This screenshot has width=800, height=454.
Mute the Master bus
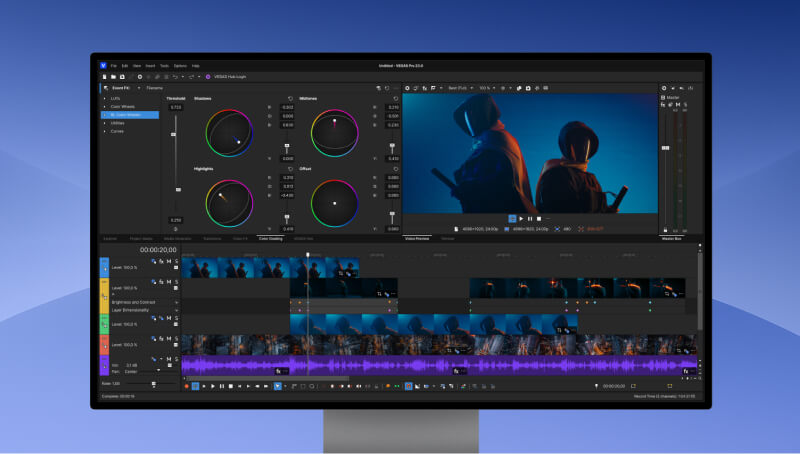click(678, 105)
